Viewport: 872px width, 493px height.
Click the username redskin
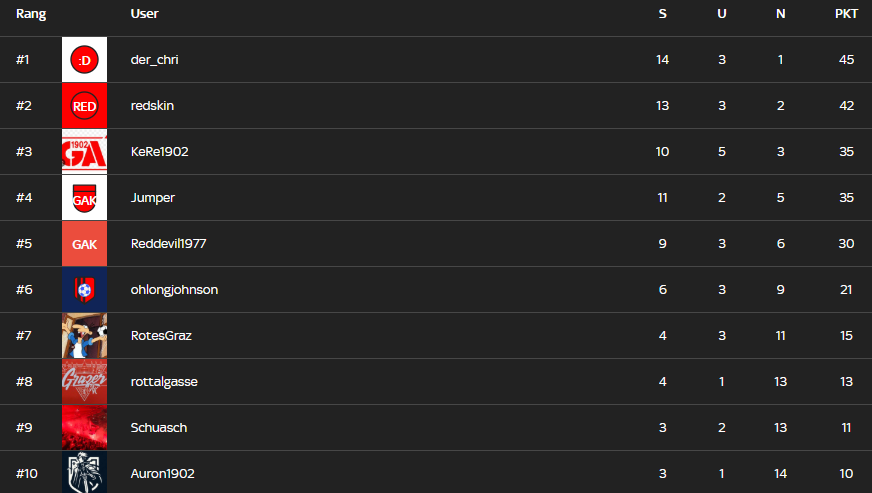[x=152, y=106]
